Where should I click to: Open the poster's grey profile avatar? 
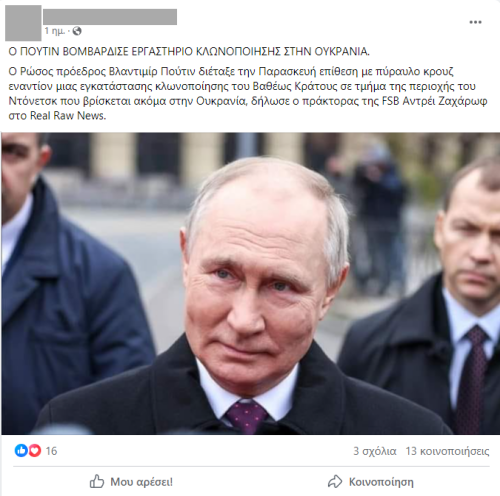point(23,23)
